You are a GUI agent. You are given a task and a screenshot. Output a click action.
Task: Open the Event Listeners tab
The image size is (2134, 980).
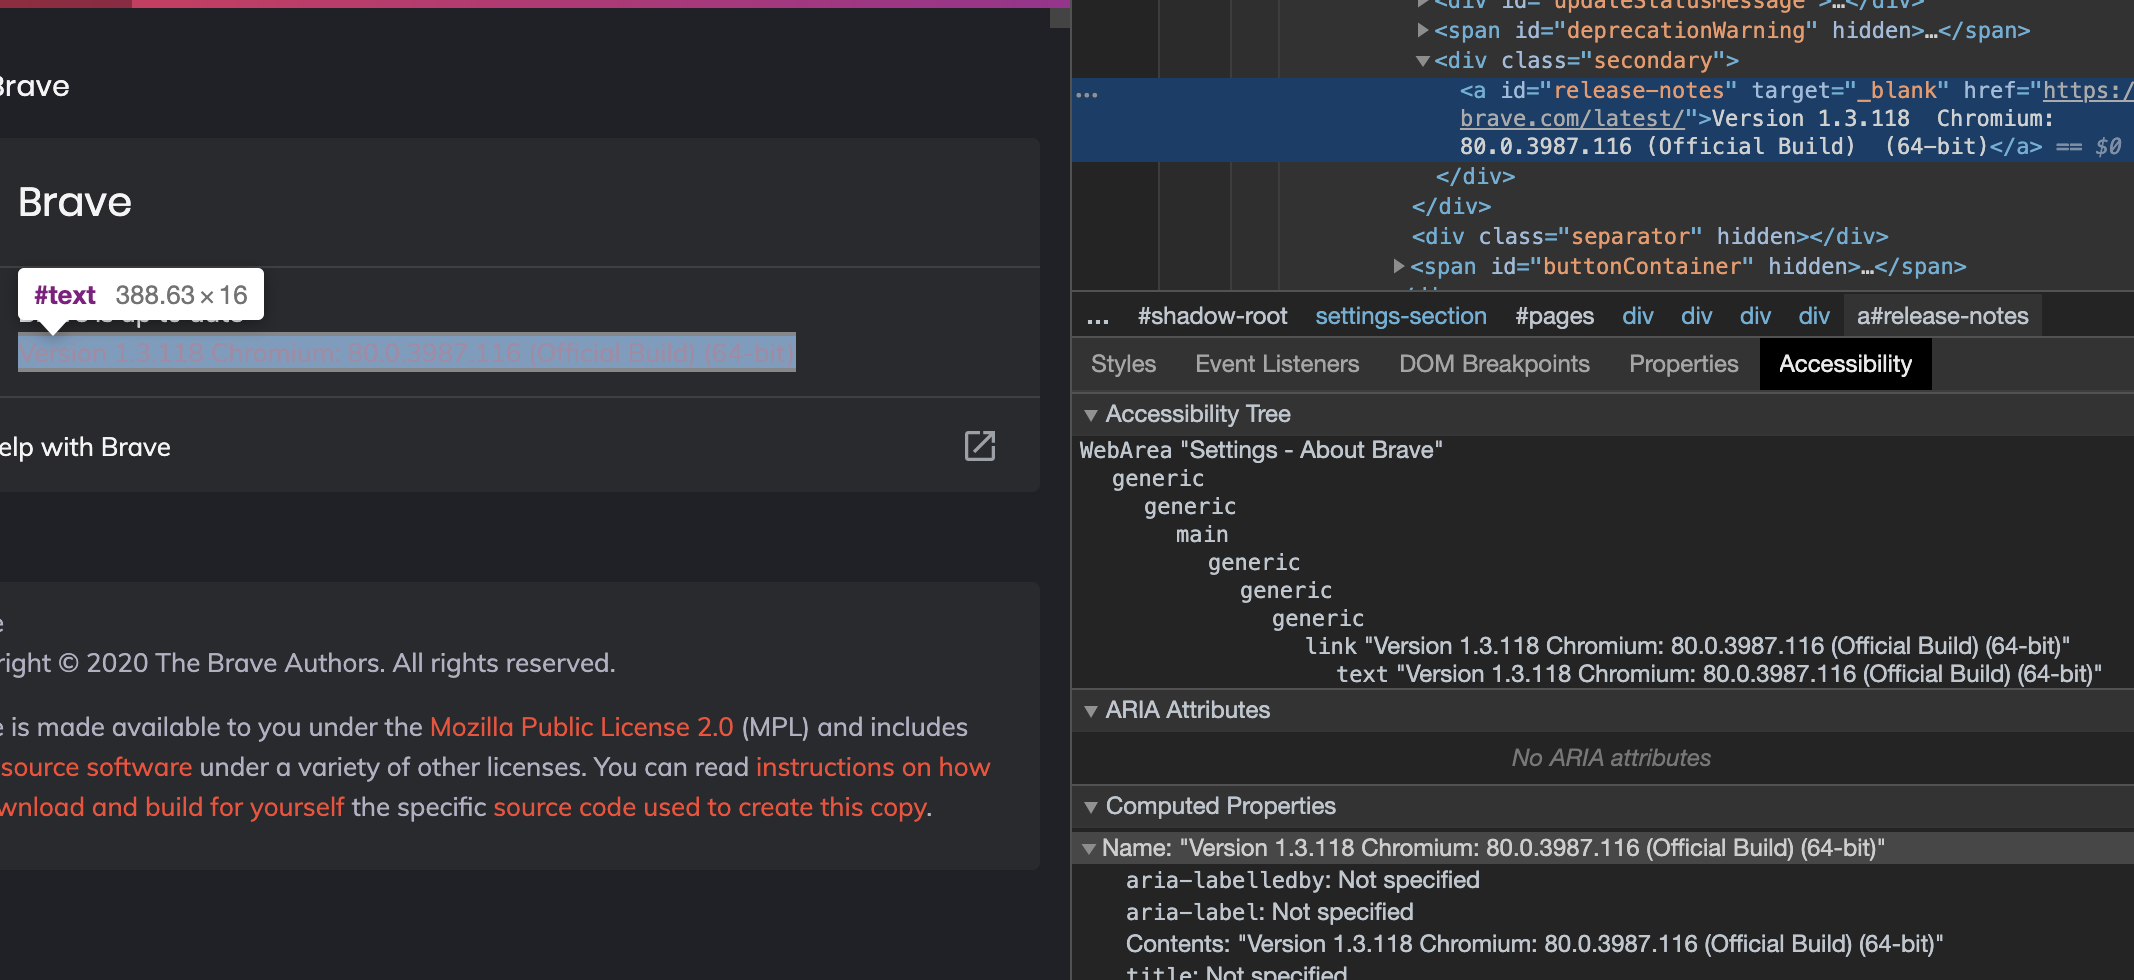(x=1277, y=364)
